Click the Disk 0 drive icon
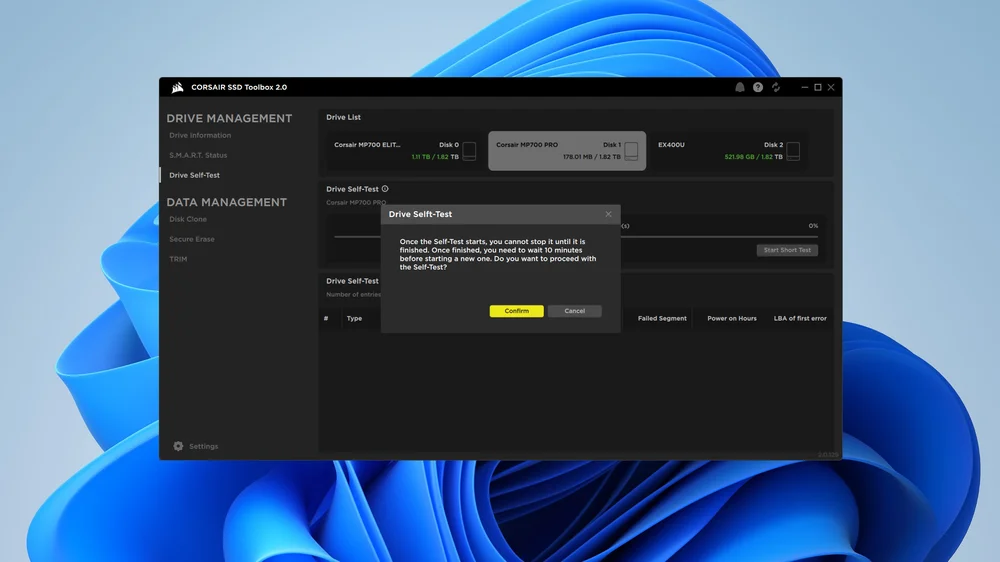 tap(469, 151)
